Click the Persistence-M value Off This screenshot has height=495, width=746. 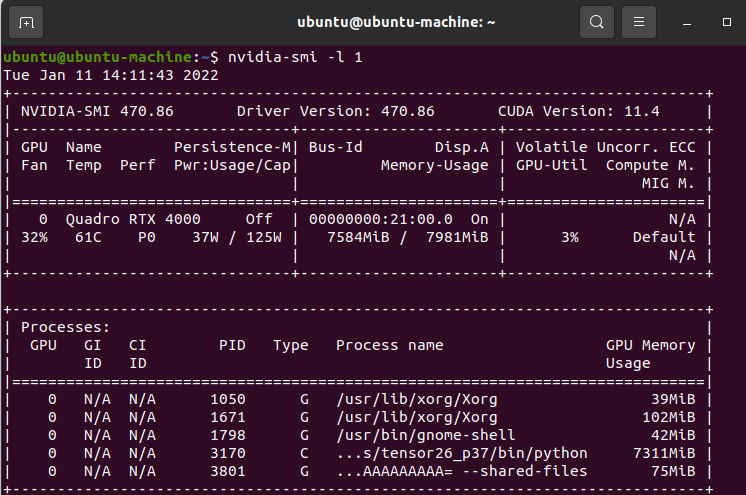coord(259,219)
